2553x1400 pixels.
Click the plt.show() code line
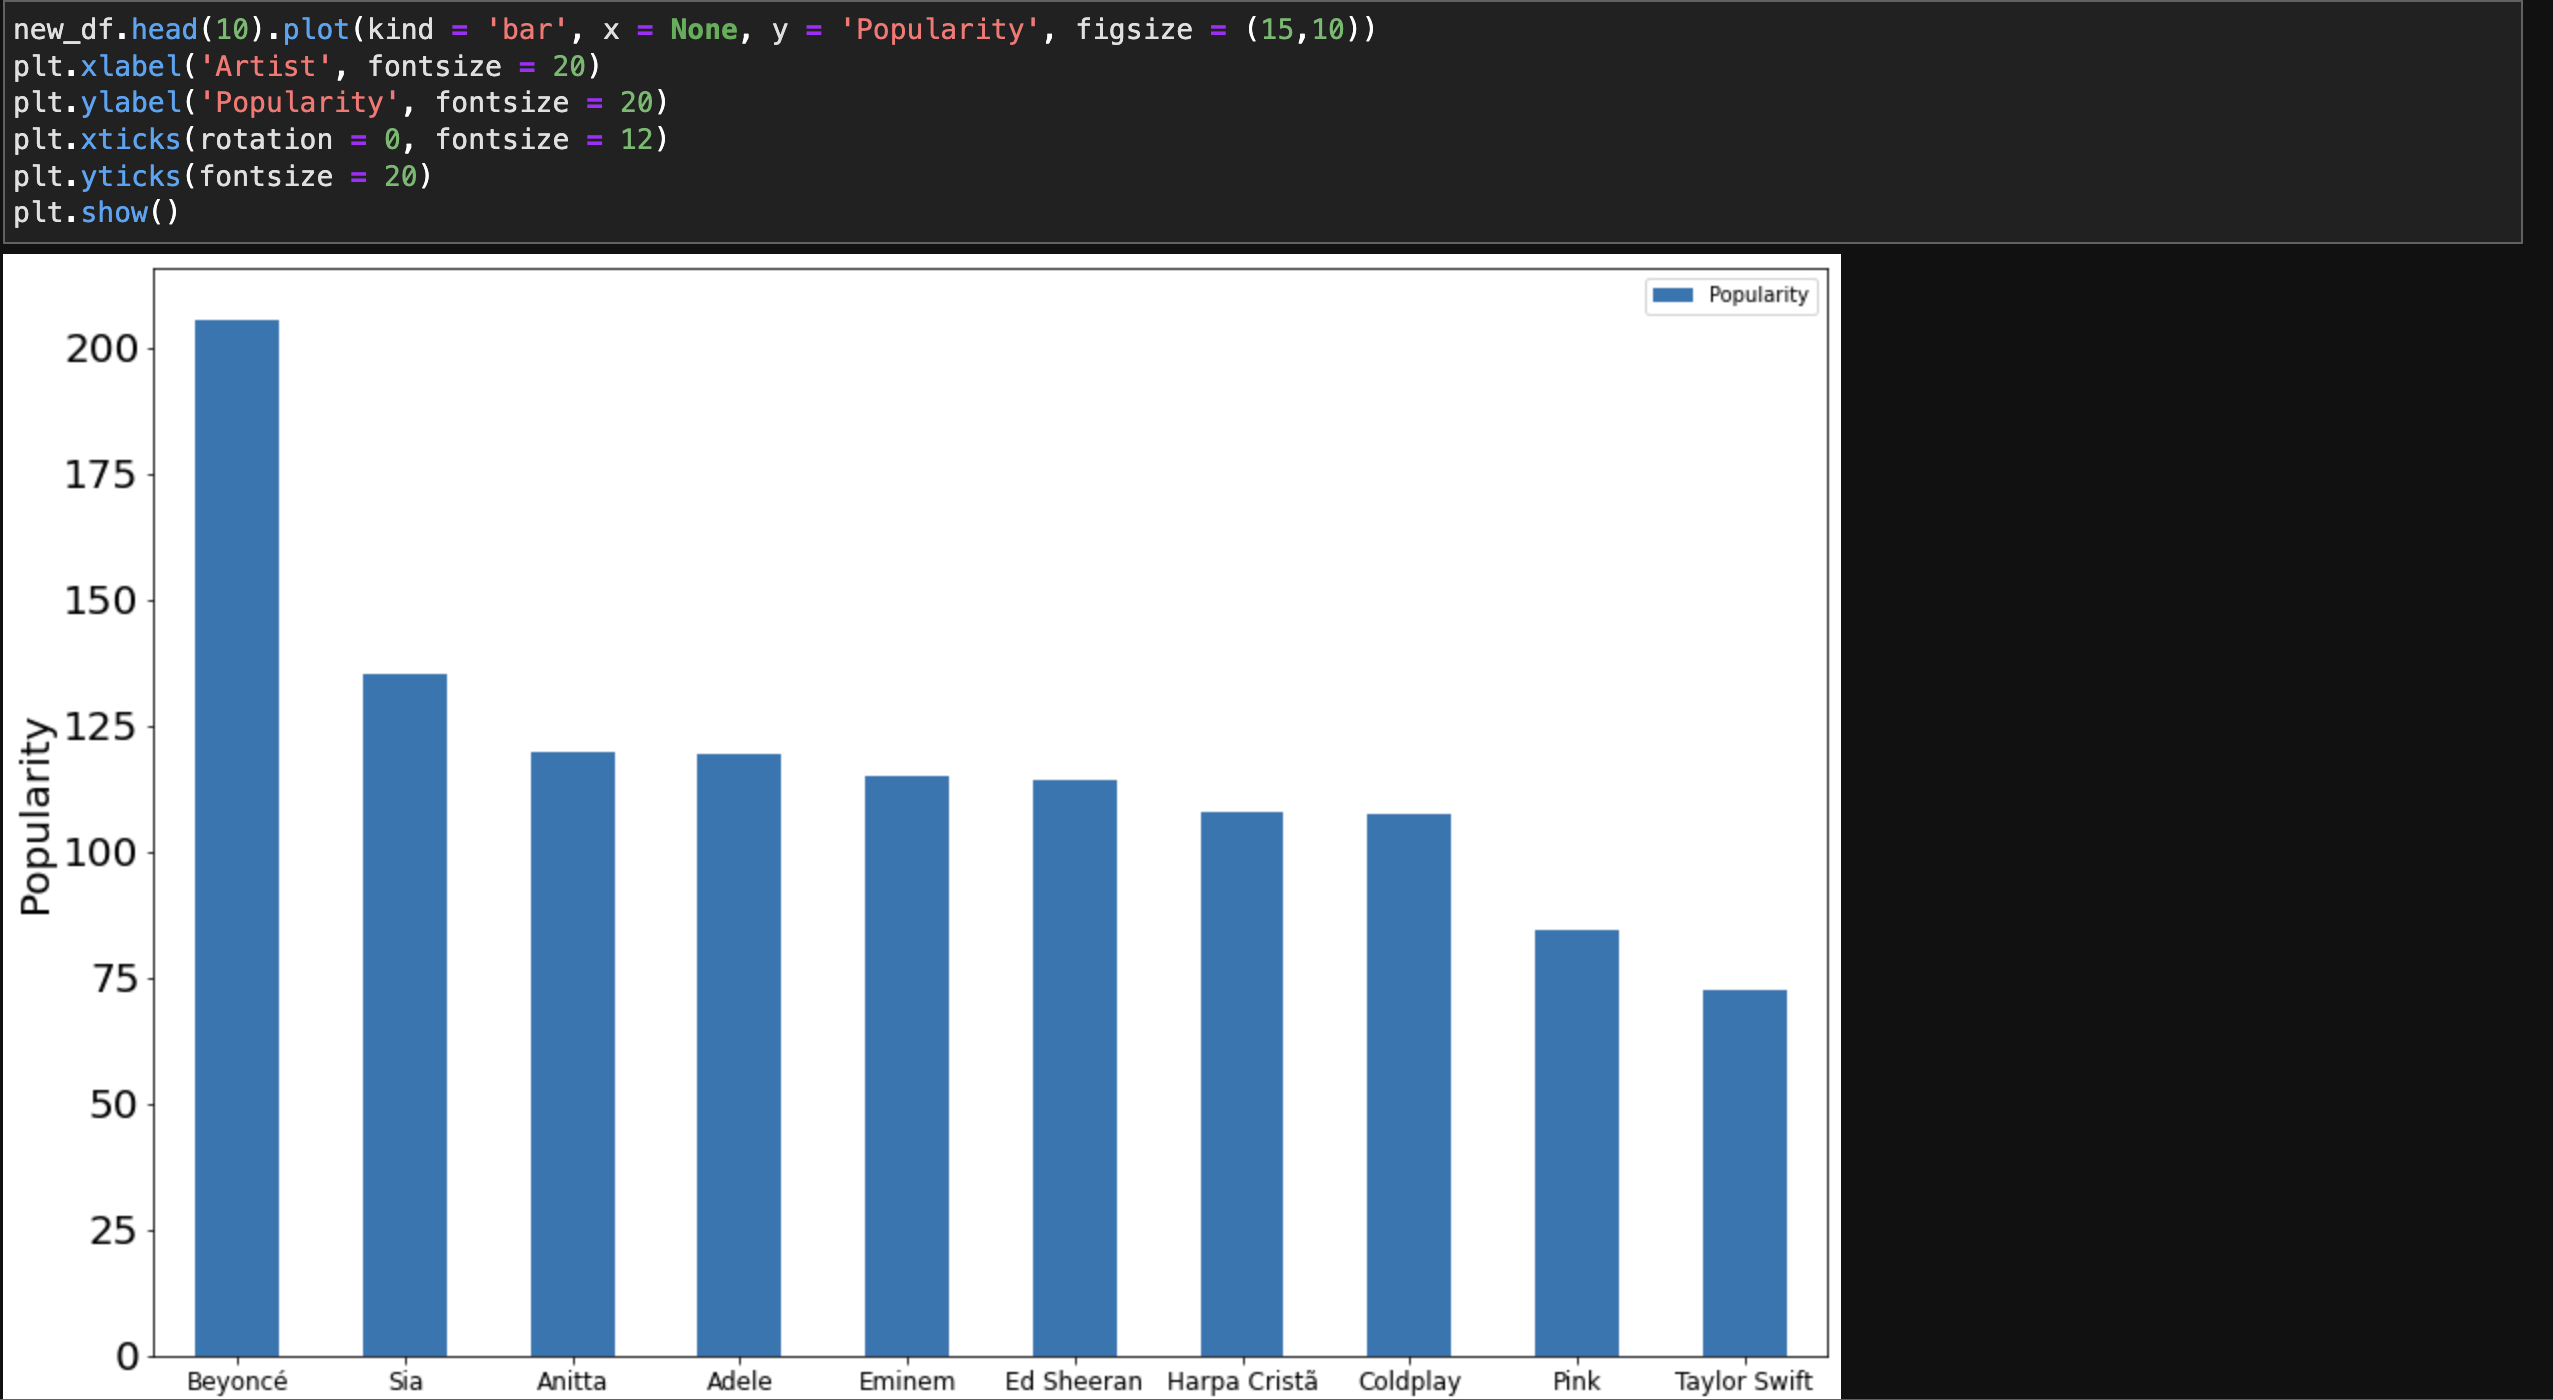(96, 213)
